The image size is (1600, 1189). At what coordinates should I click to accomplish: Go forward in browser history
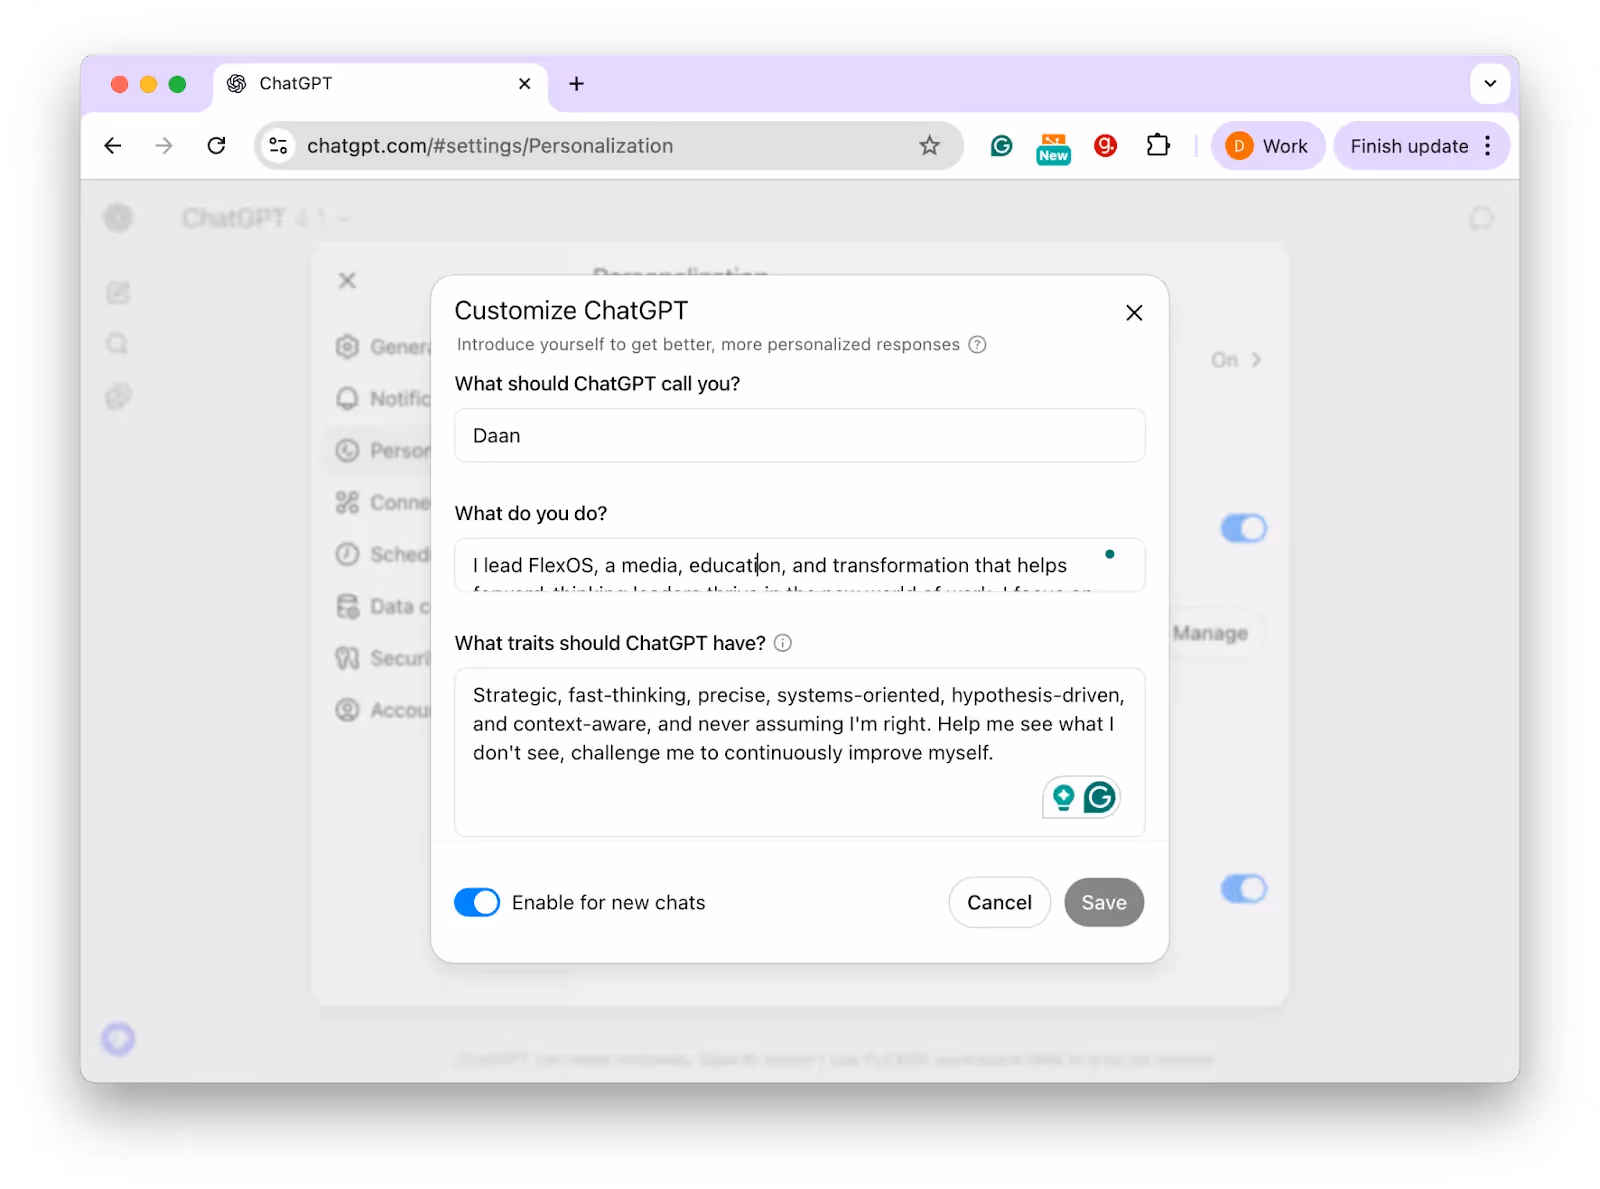164,146
